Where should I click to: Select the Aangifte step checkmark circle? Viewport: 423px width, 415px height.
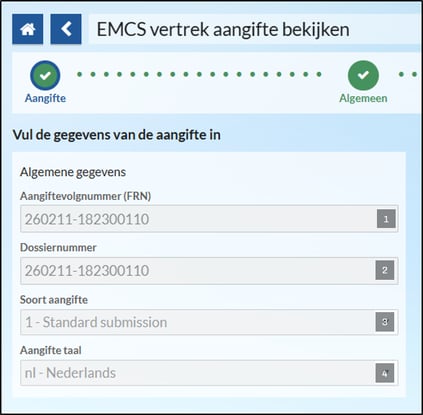(x=45, y=75)
